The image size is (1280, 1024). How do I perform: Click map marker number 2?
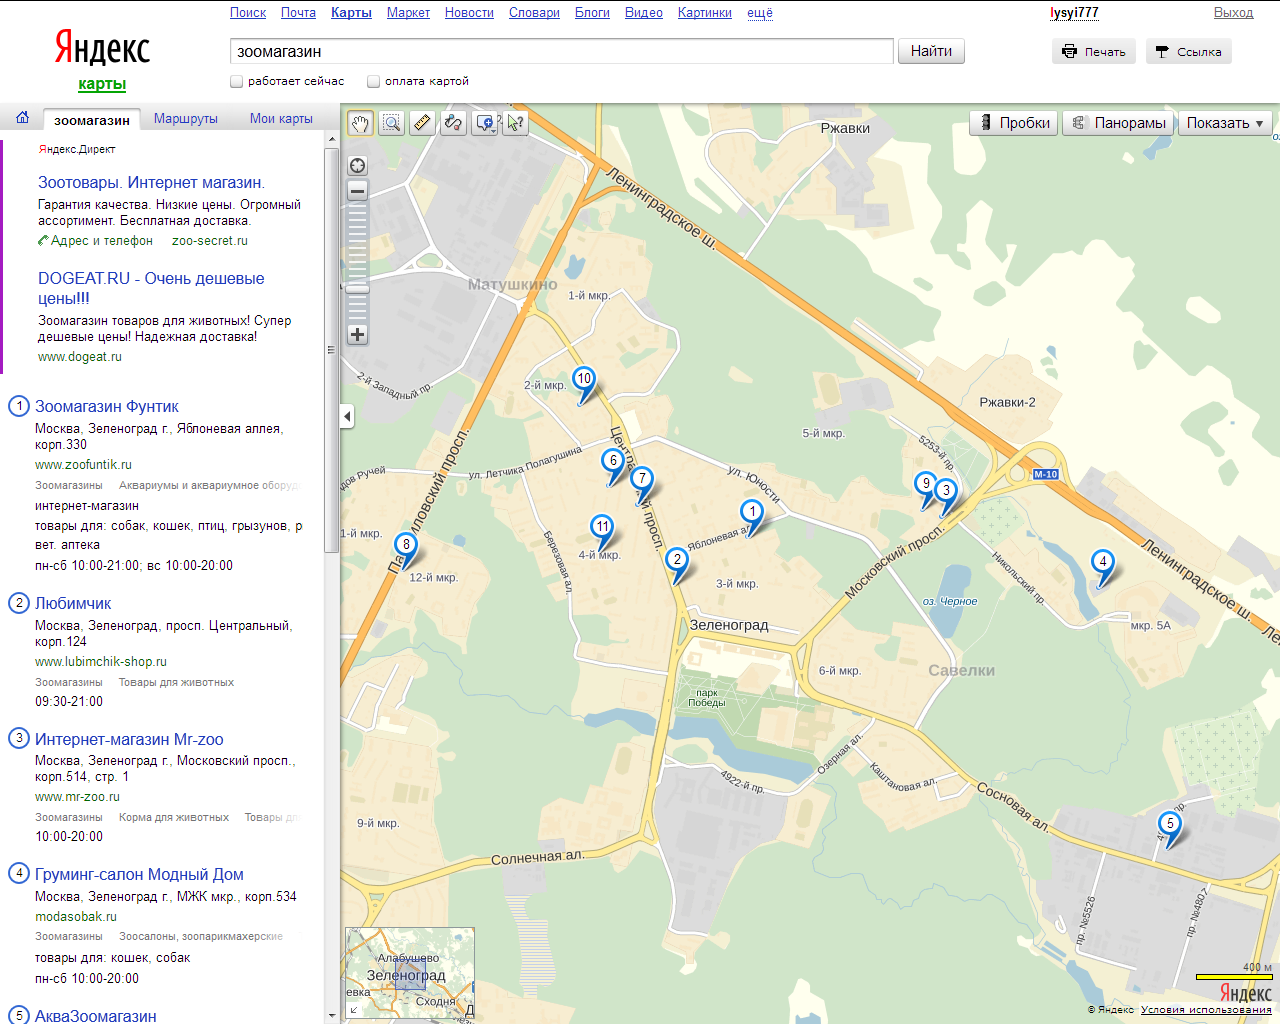pos(677,560)
